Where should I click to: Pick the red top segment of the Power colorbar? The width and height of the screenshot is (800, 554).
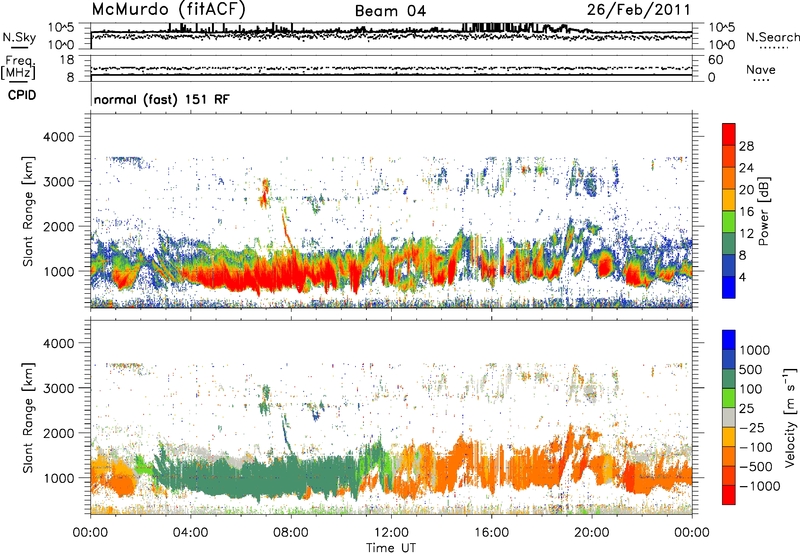click(729, 134)
